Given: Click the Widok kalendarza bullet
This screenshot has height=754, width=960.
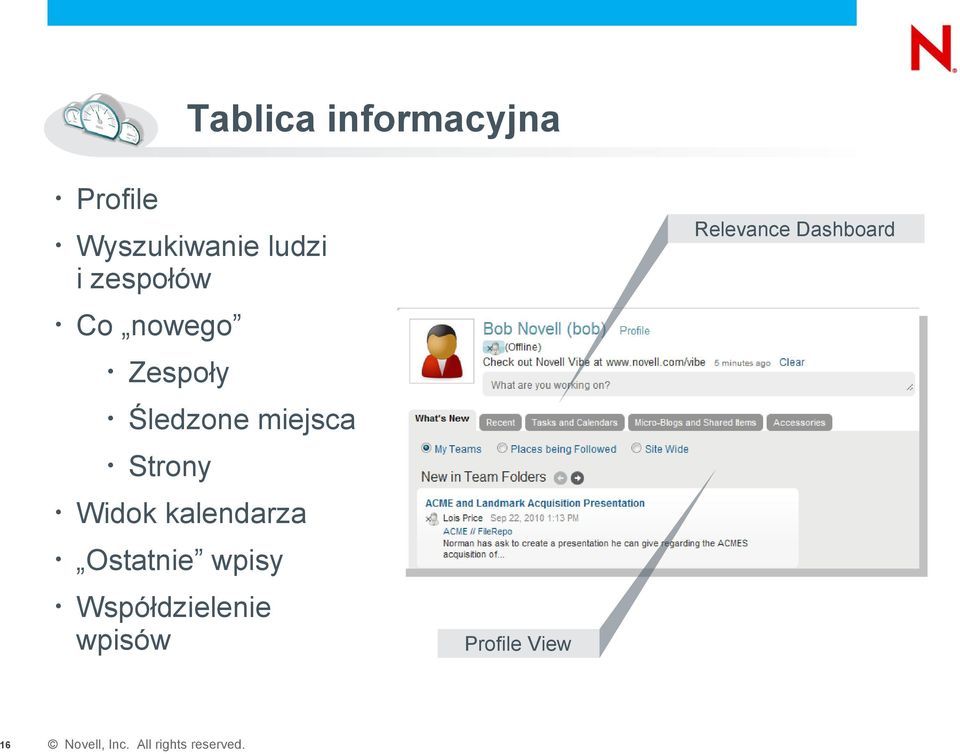Looking at the screenshot, I should pos(191,513).
